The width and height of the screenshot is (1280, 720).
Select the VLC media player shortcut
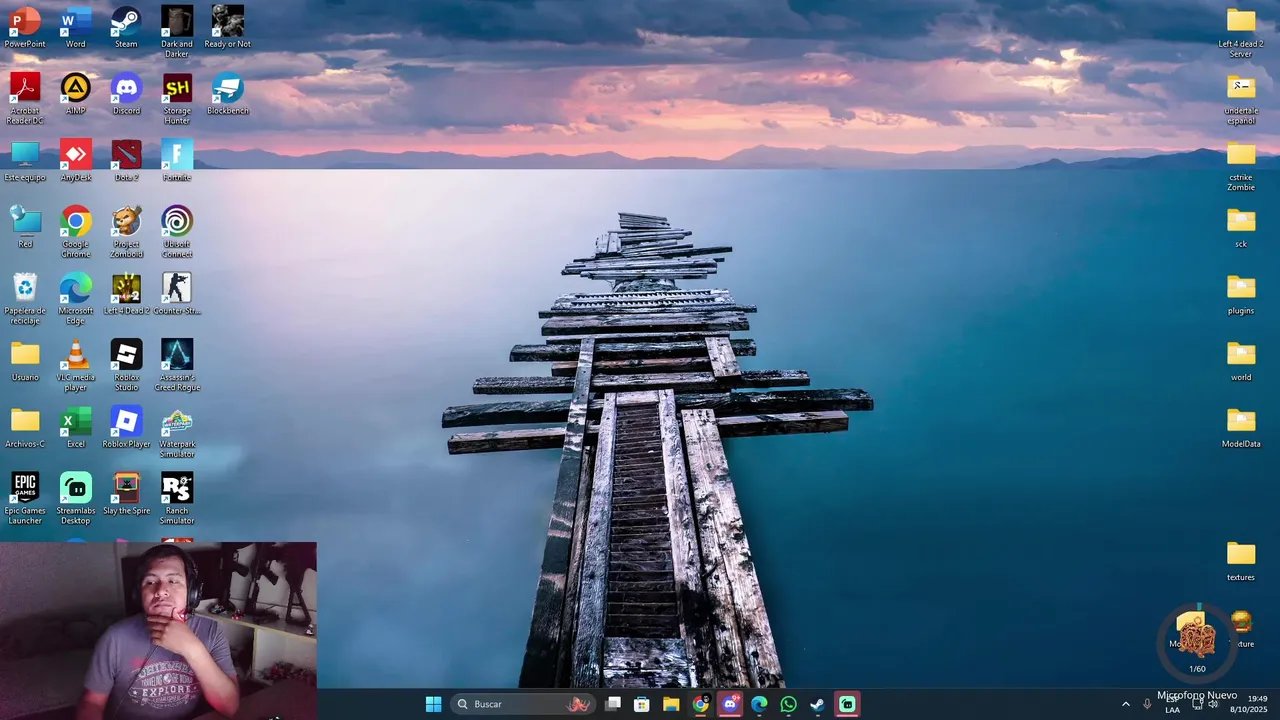tap(76, 365)
